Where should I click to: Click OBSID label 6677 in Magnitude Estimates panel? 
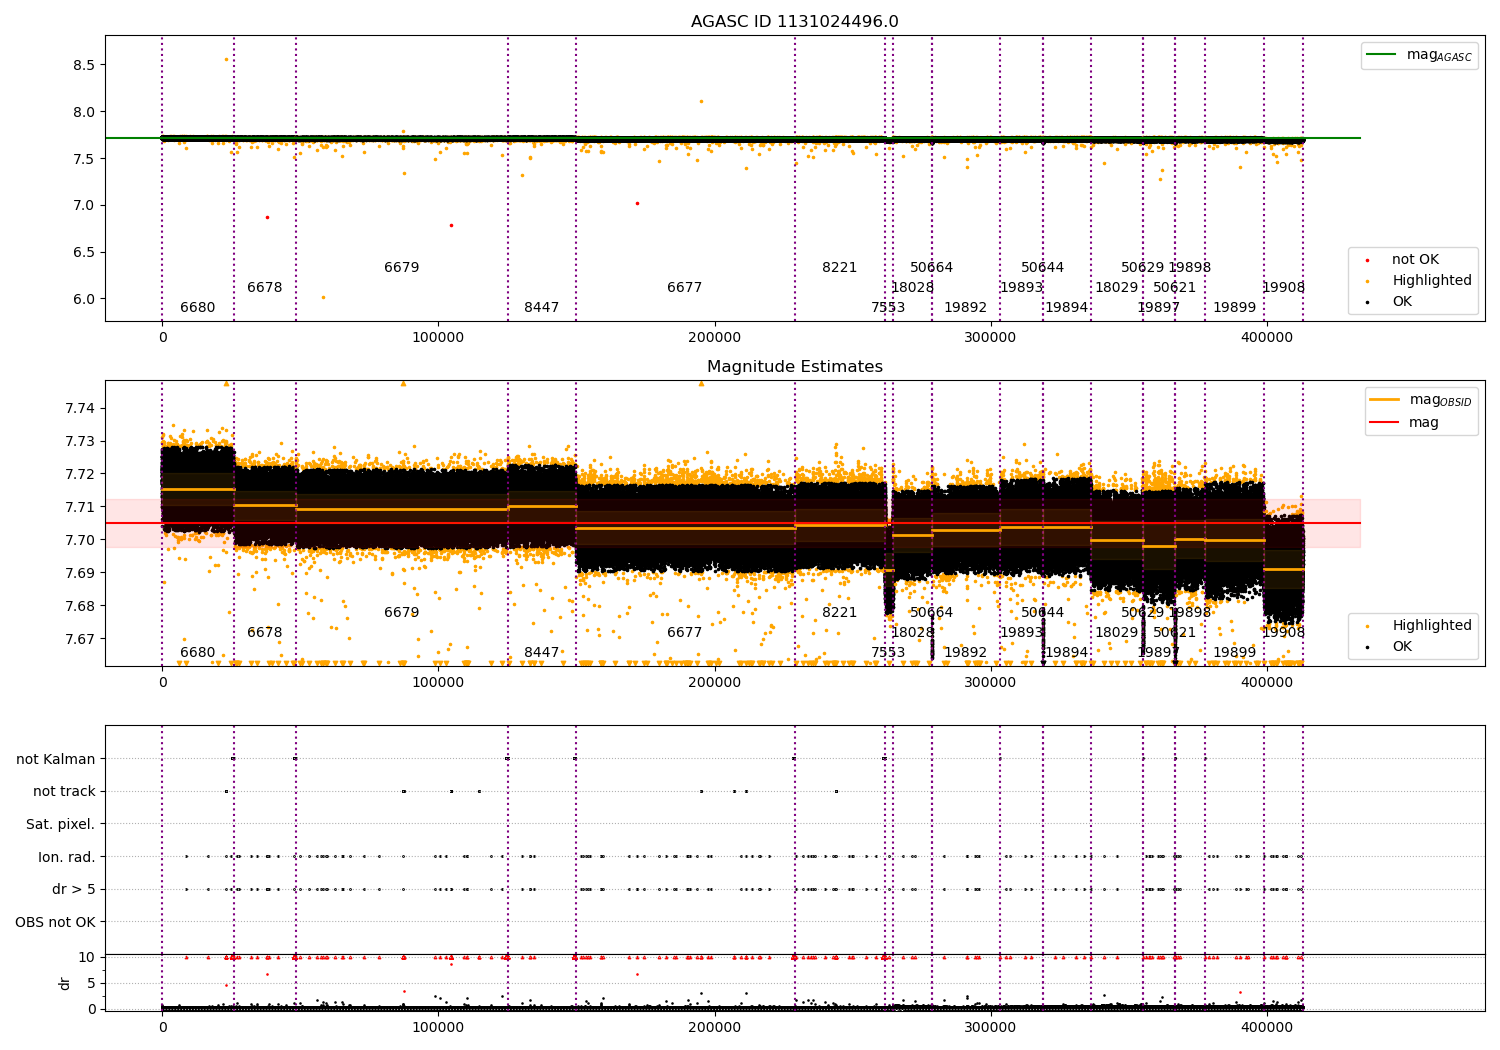pyautogui.click(x=685, y=633)
